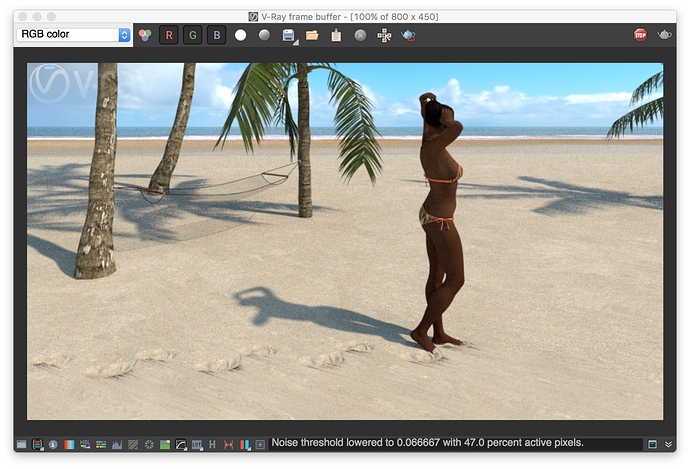Toggle the blue channel view

tap(216, 35)
